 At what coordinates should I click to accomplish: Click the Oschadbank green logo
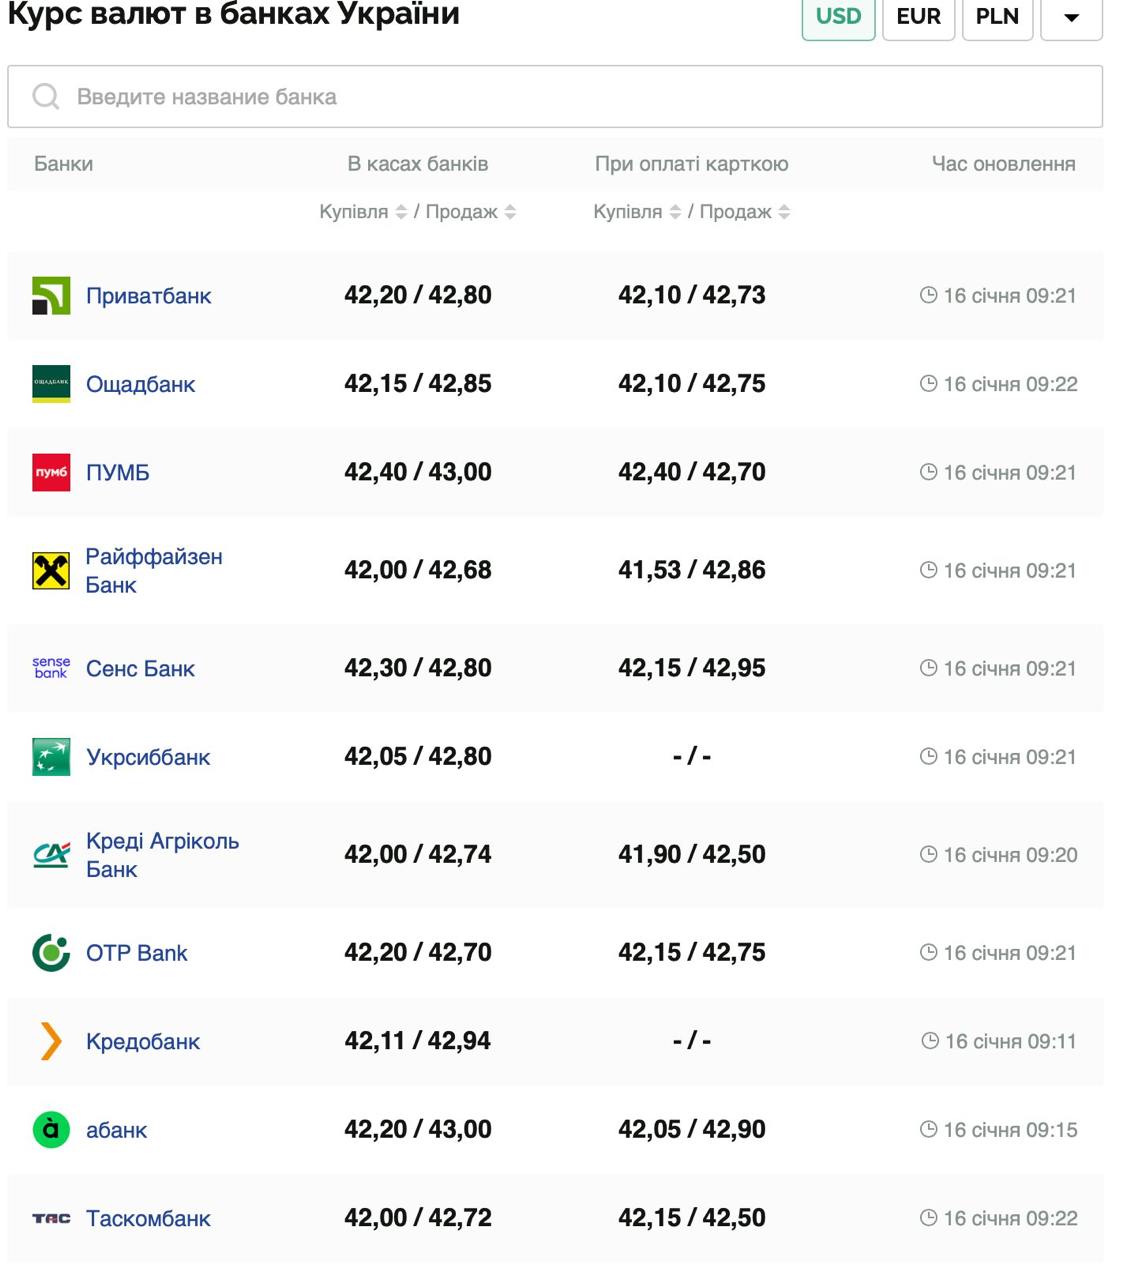coord(51,384)
